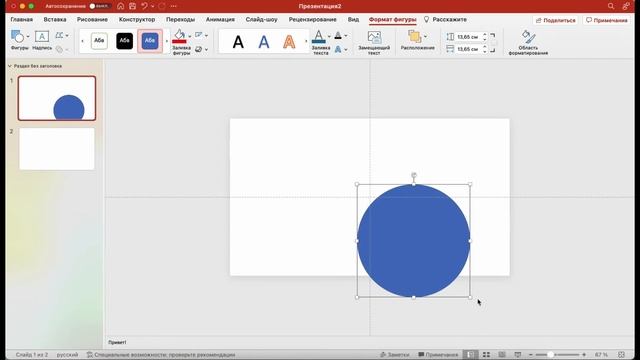Apply the blue Абв shape style

click(150, 41)
